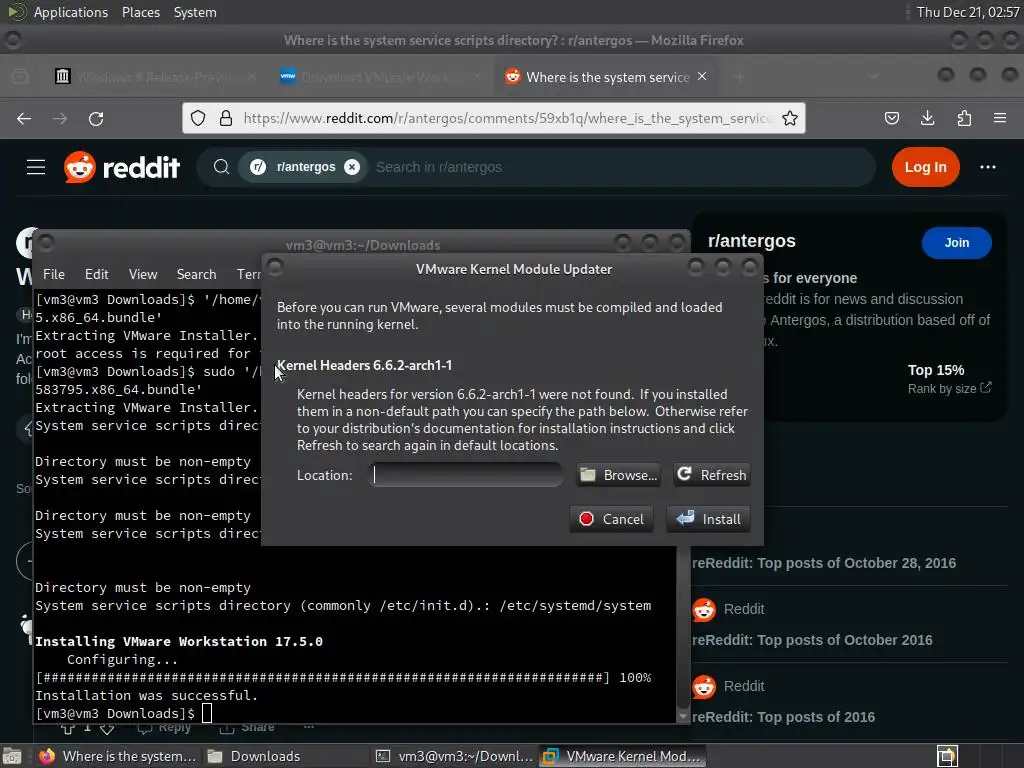Open the Rank by size link
Viewport: 1024px width, 768px height.
949,389
